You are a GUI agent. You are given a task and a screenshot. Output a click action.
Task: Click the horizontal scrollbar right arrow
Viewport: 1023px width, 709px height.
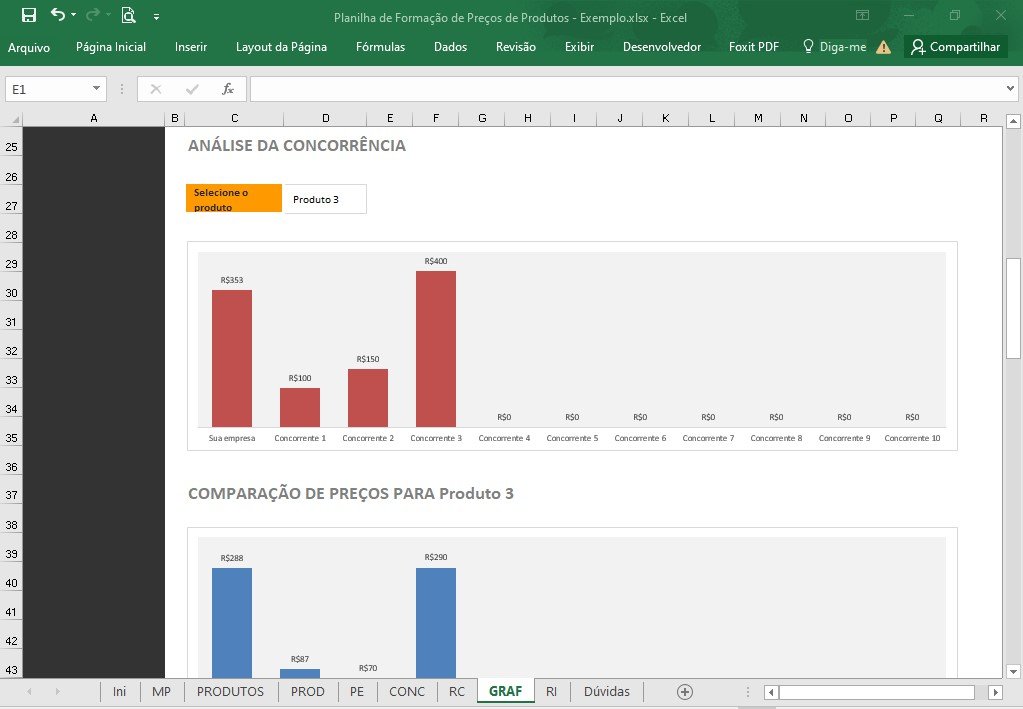(996, 692)
